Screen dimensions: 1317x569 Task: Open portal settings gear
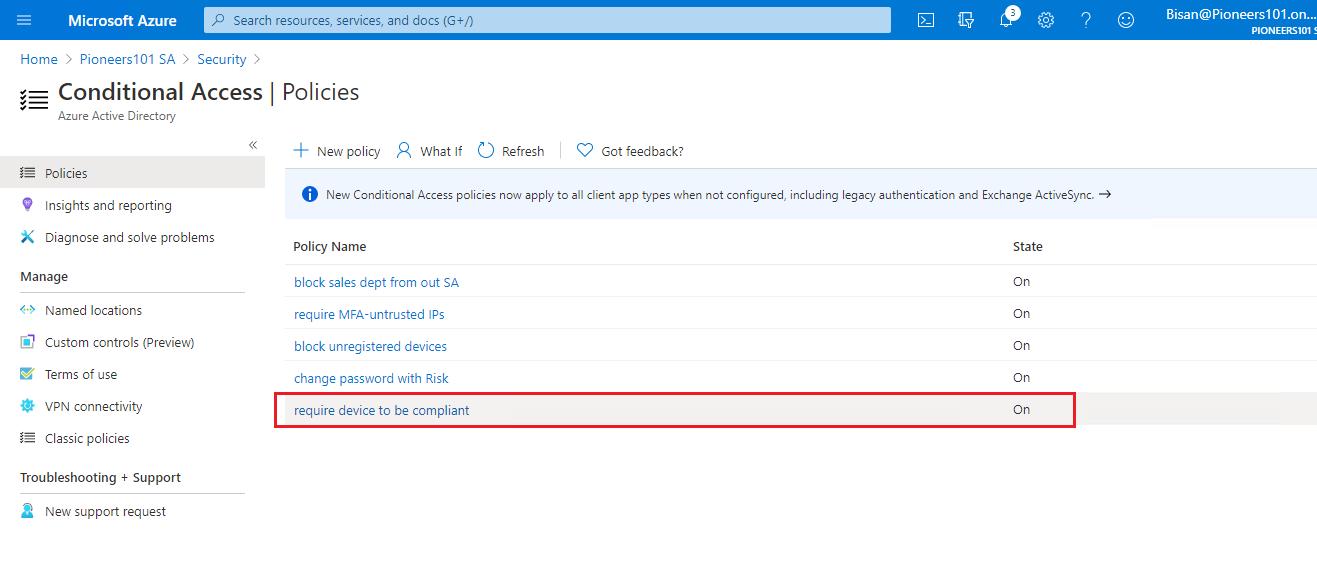tap(1046, 20)
